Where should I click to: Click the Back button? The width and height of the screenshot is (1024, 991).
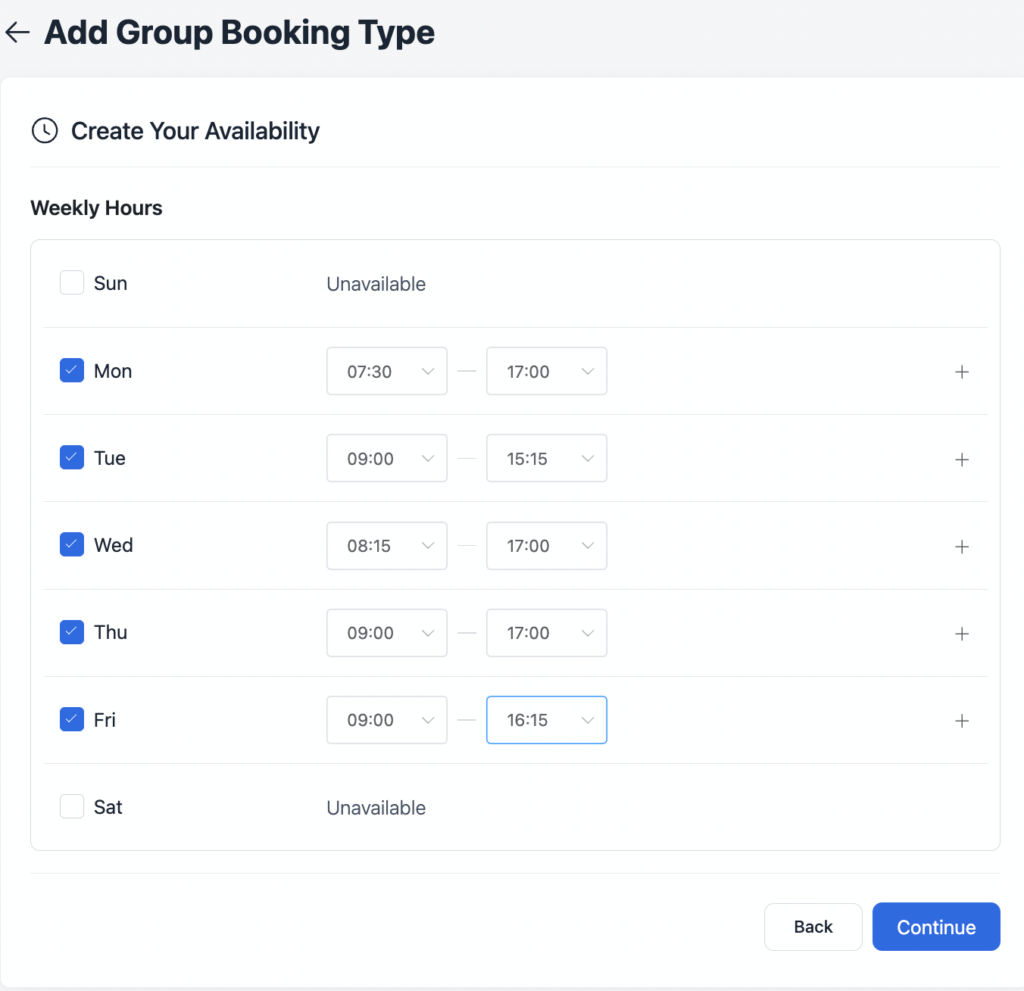pyautogui.click(x=812, y=927)
